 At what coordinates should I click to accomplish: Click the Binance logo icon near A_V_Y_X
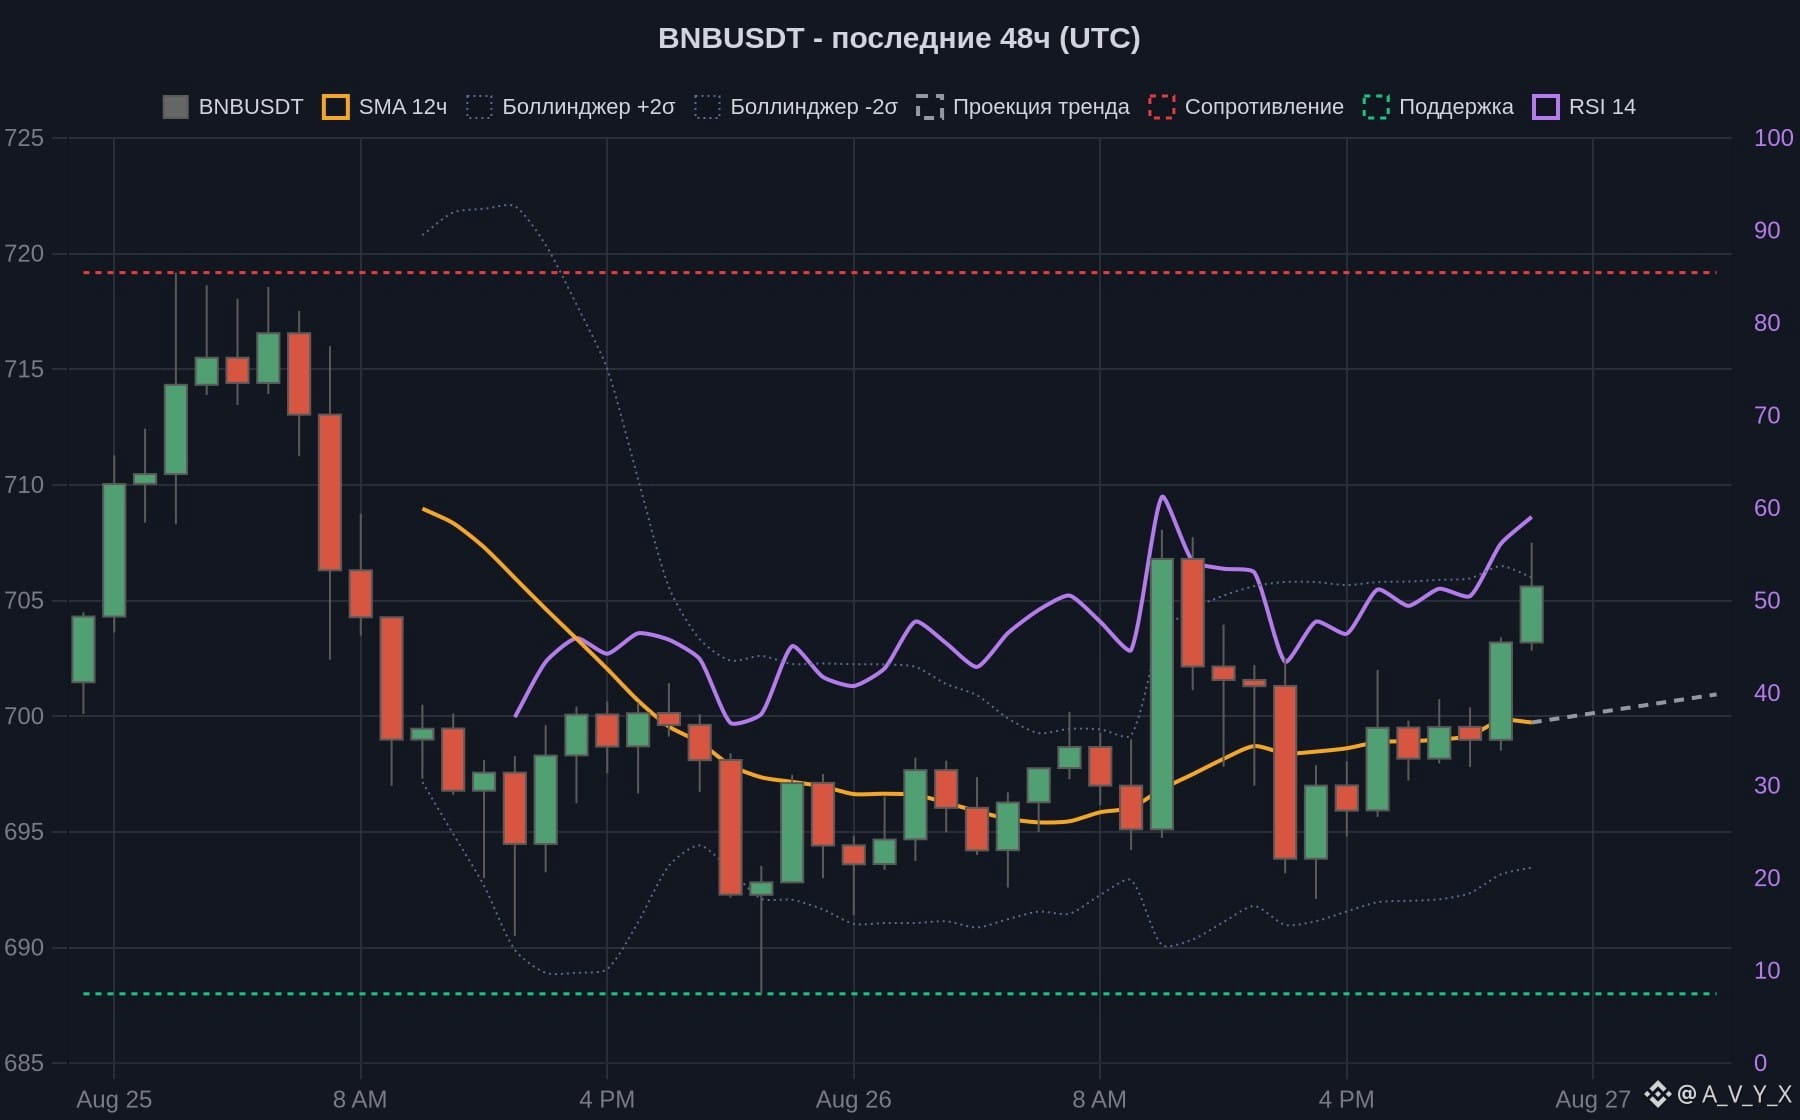[1658, 1094]
